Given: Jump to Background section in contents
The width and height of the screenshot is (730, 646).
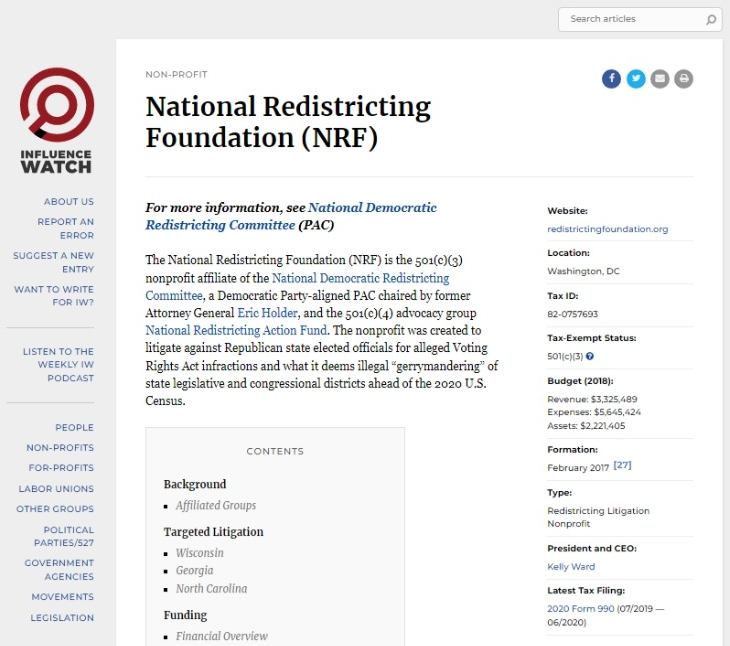Looking at the screenshot, I should (195, 484).
